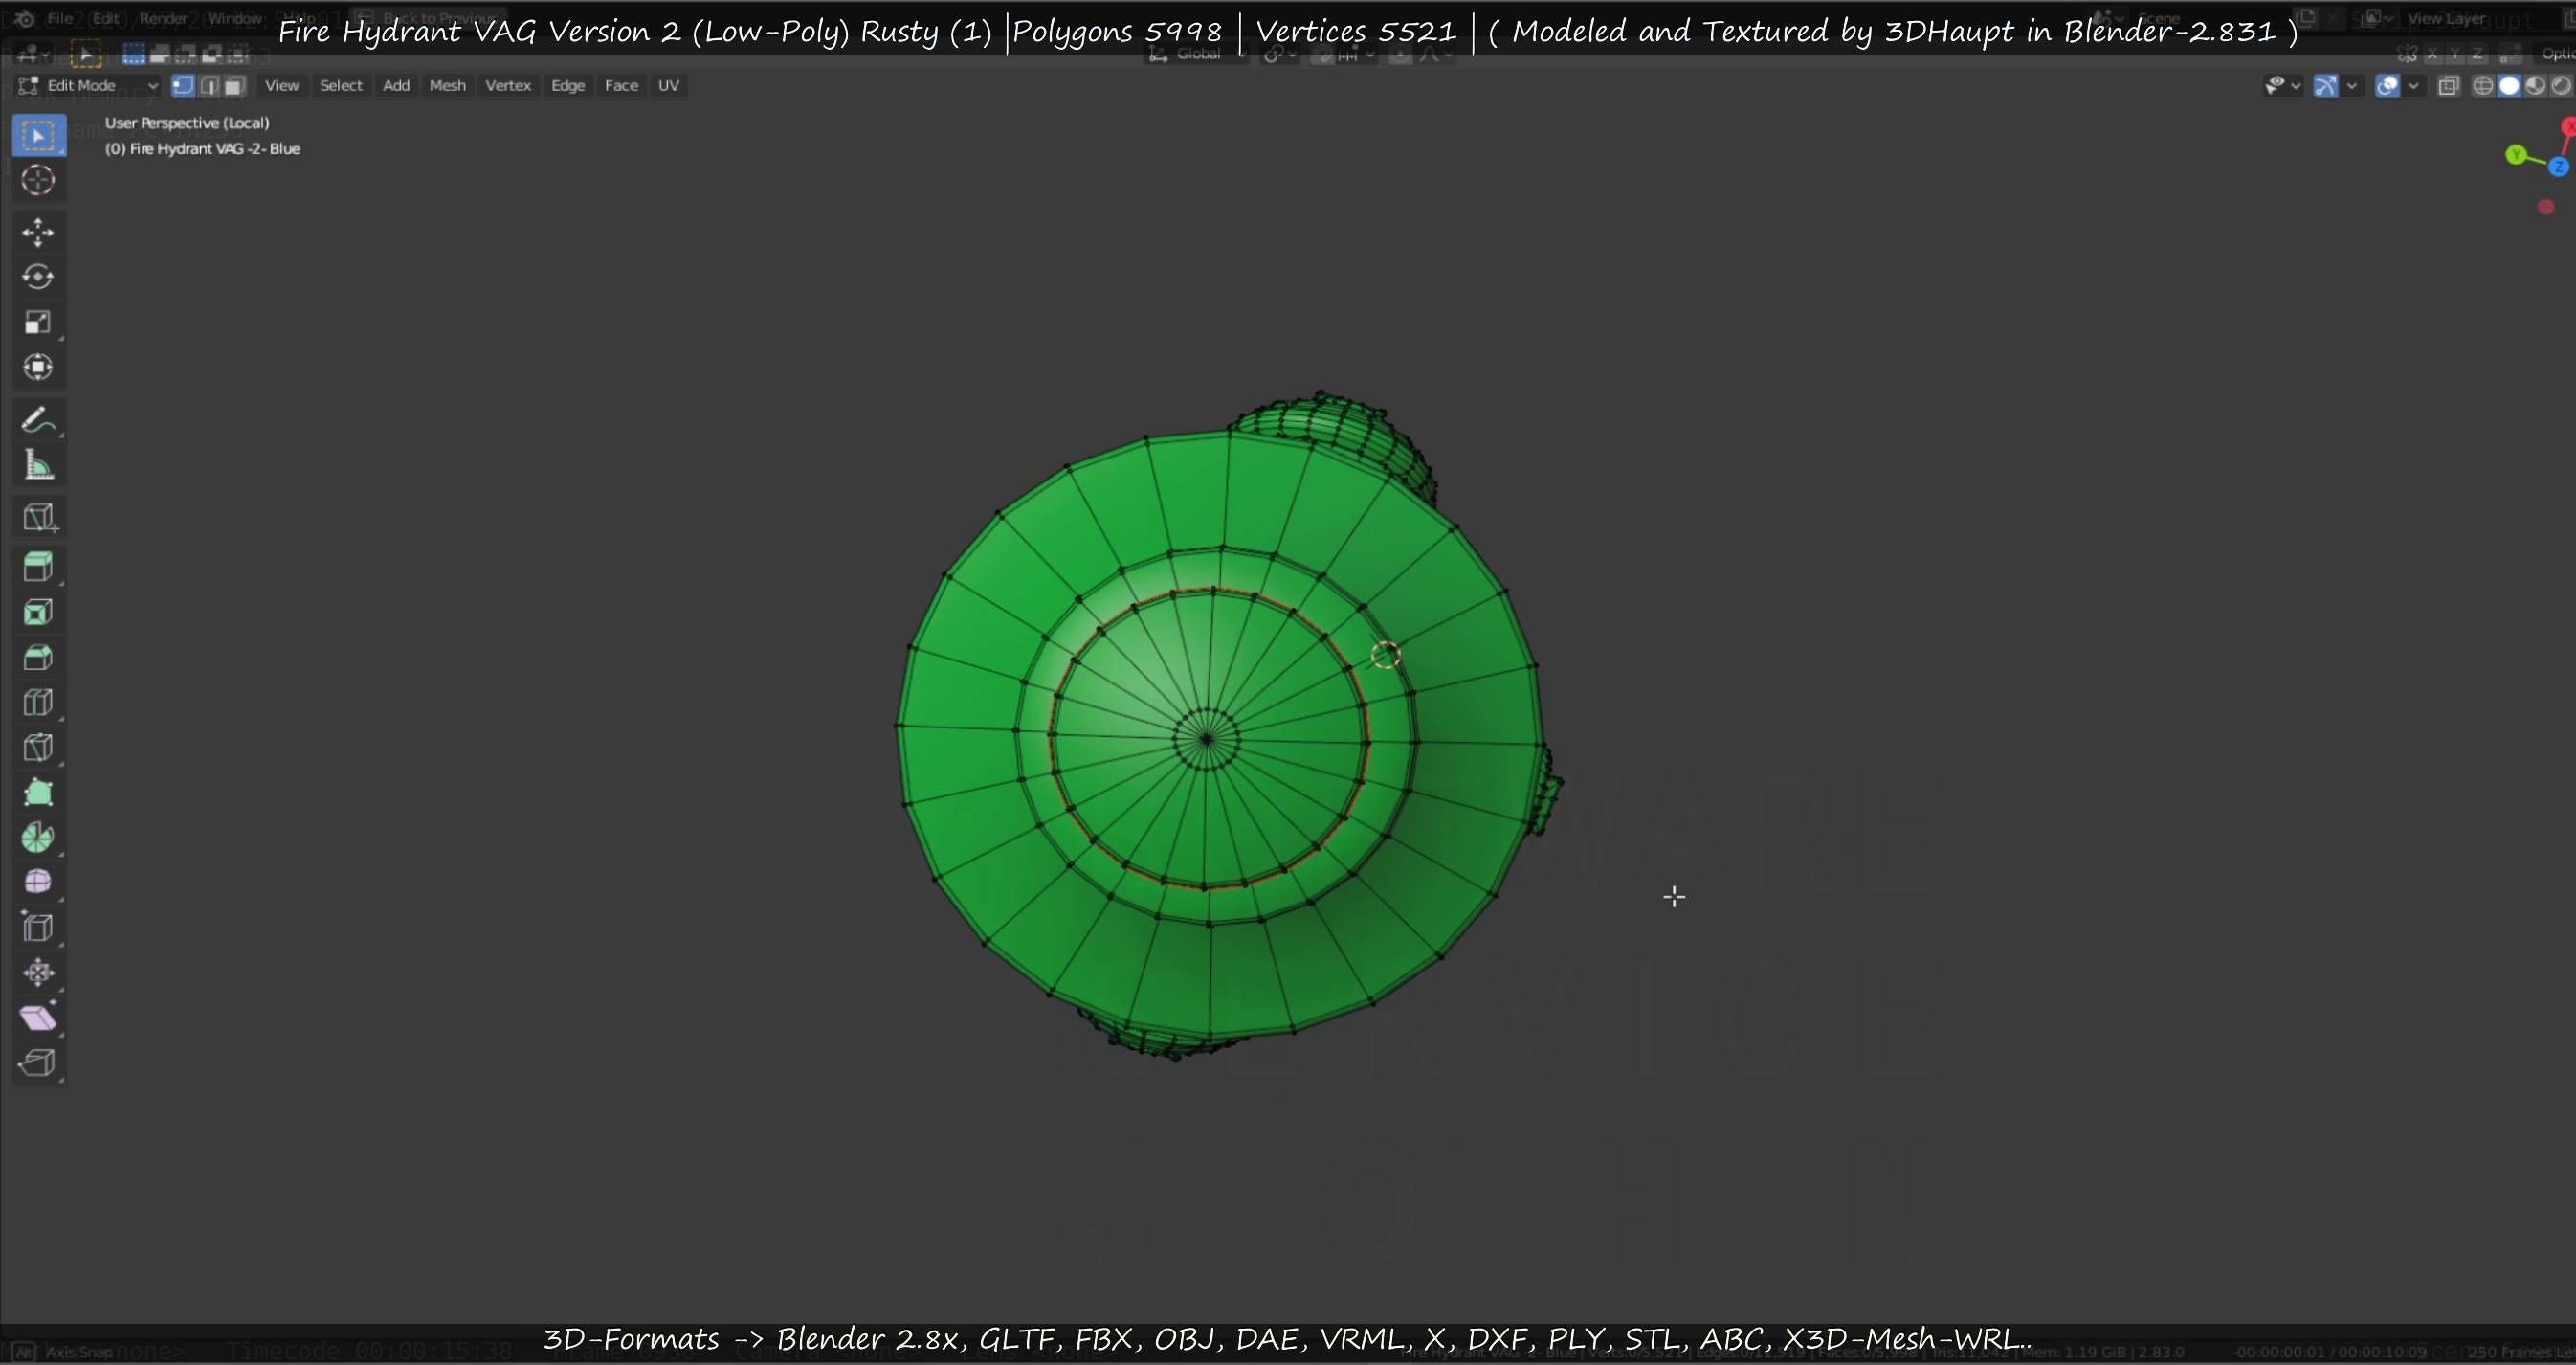
Task: Enable face select mode
Action: pyautogui.click(x=234, y=86)
